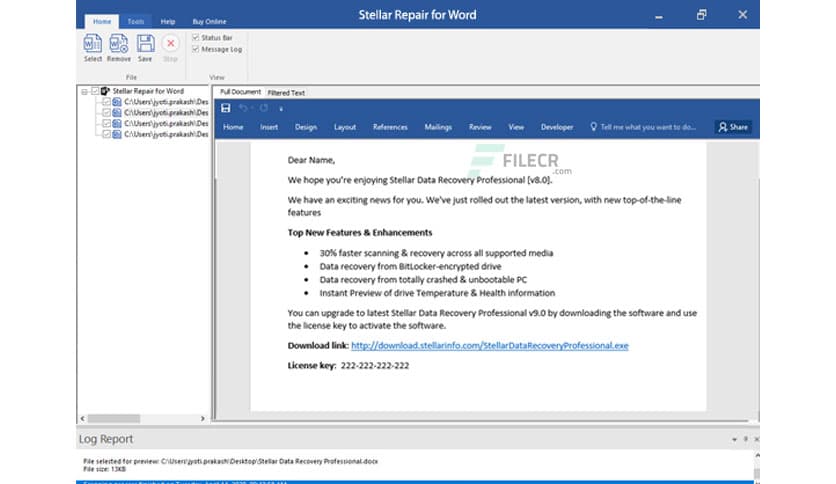Pin the Log Report panel
The image size is (836, 484).
tap(745, 439)
